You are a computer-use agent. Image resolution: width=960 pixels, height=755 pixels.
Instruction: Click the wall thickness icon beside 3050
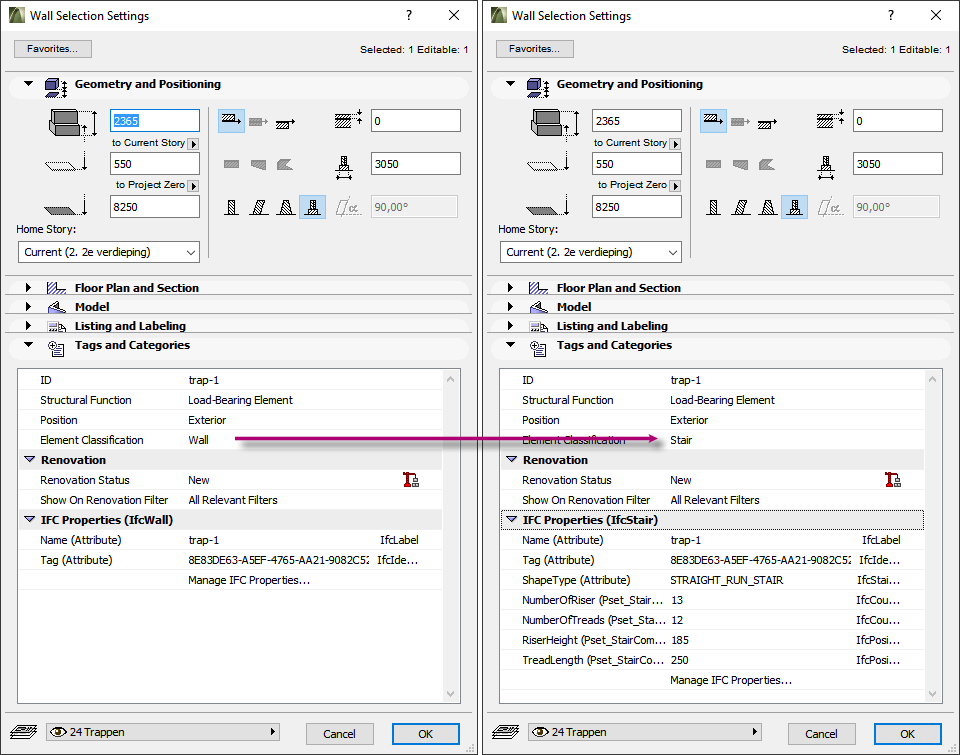tap(345, 166)
